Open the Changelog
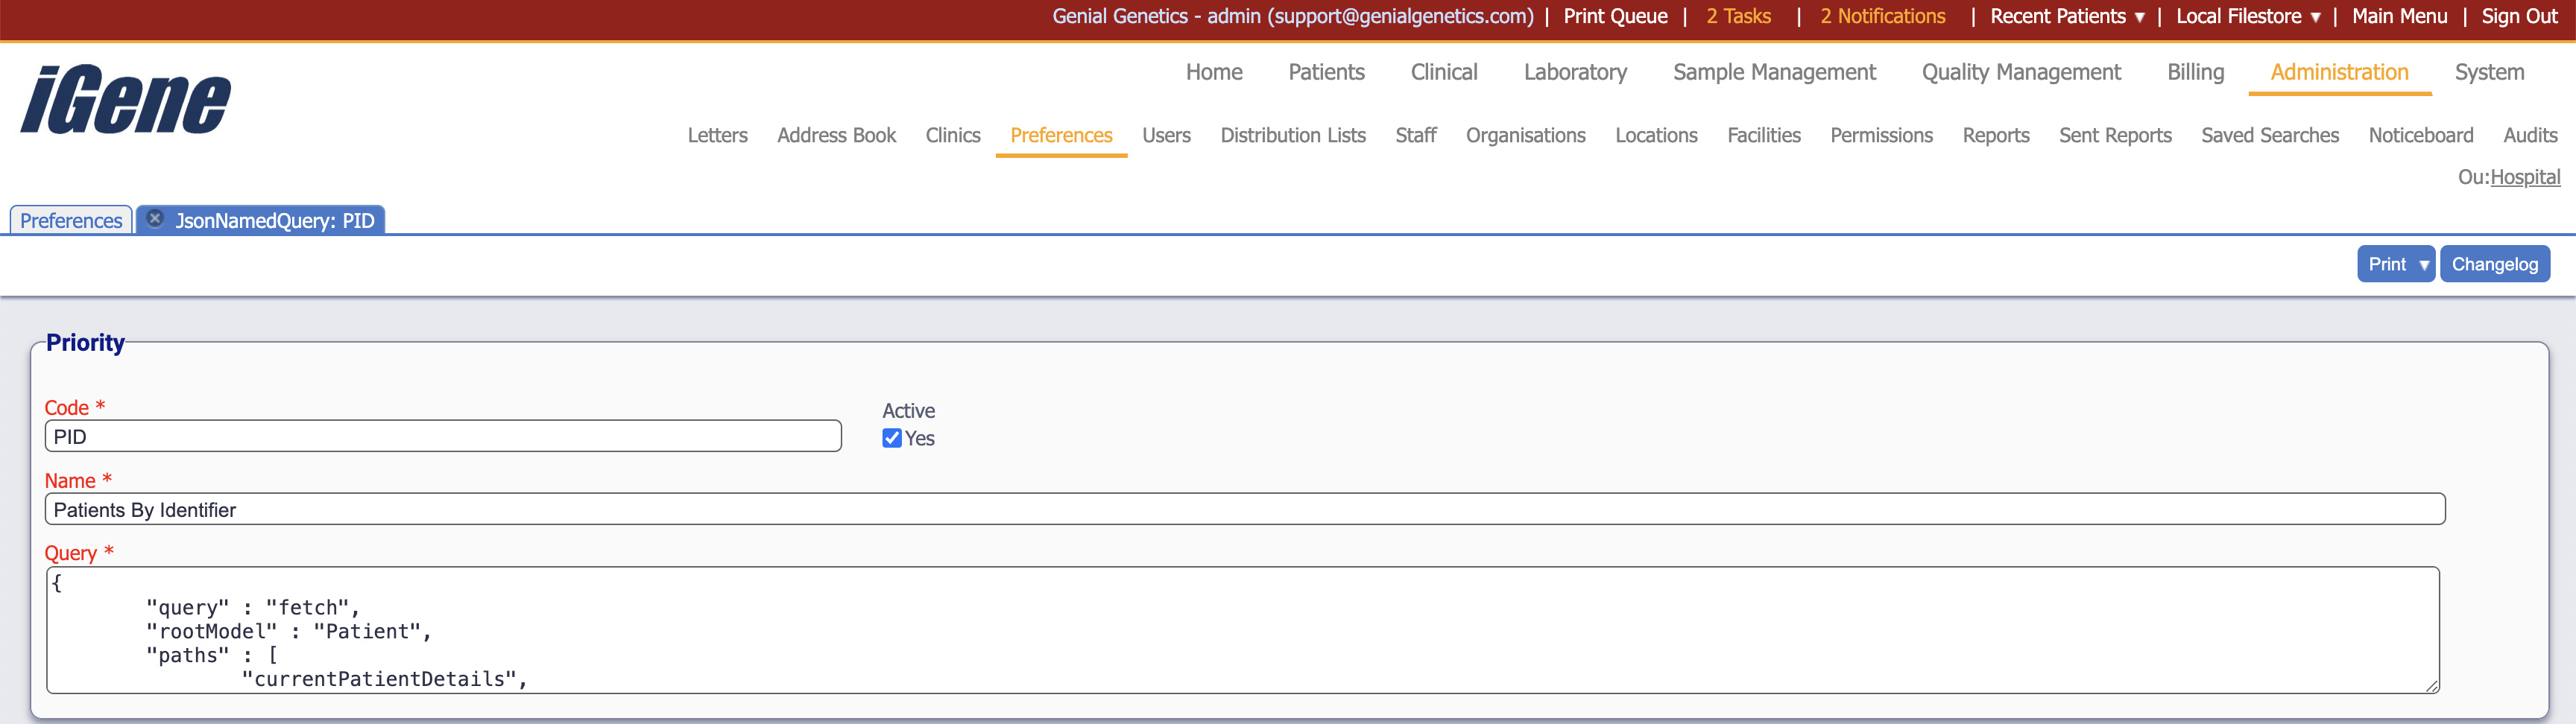The height and width of the screenshot is (724, 2576). 2495,263
